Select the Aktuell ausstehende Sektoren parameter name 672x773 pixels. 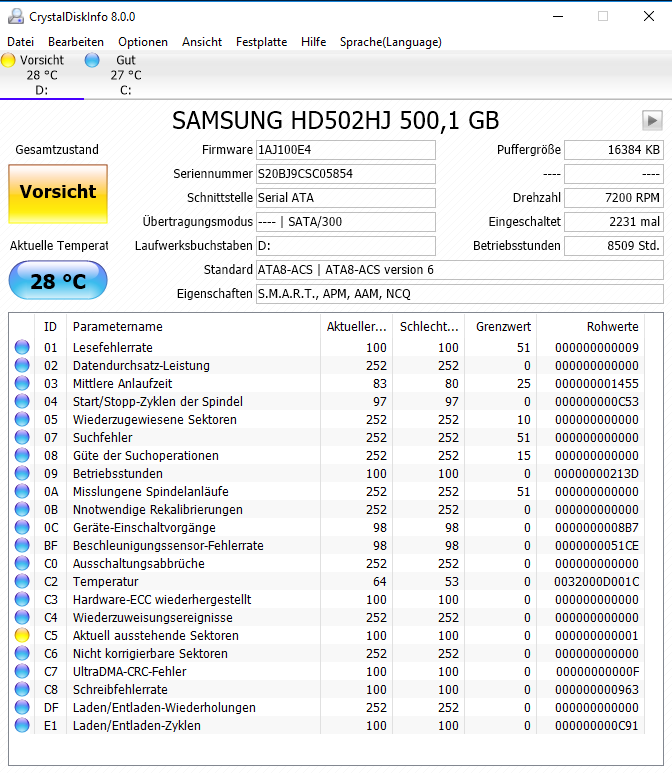point(156,635)
